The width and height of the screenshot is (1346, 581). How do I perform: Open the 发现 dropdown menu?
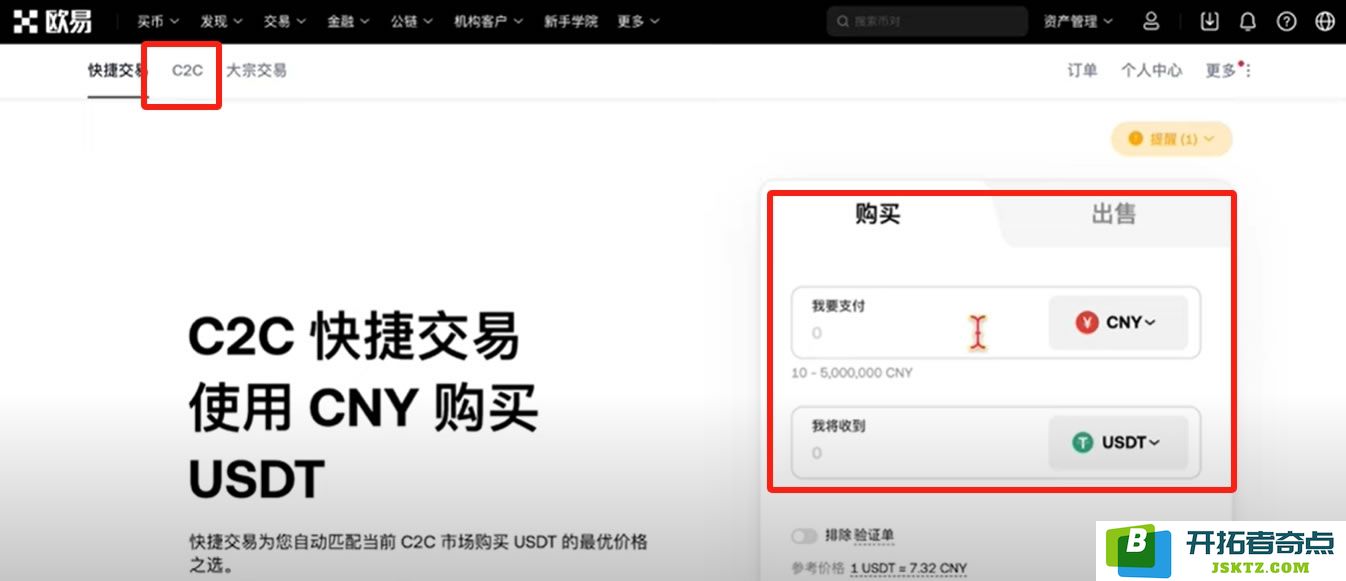tap(221, 21)
